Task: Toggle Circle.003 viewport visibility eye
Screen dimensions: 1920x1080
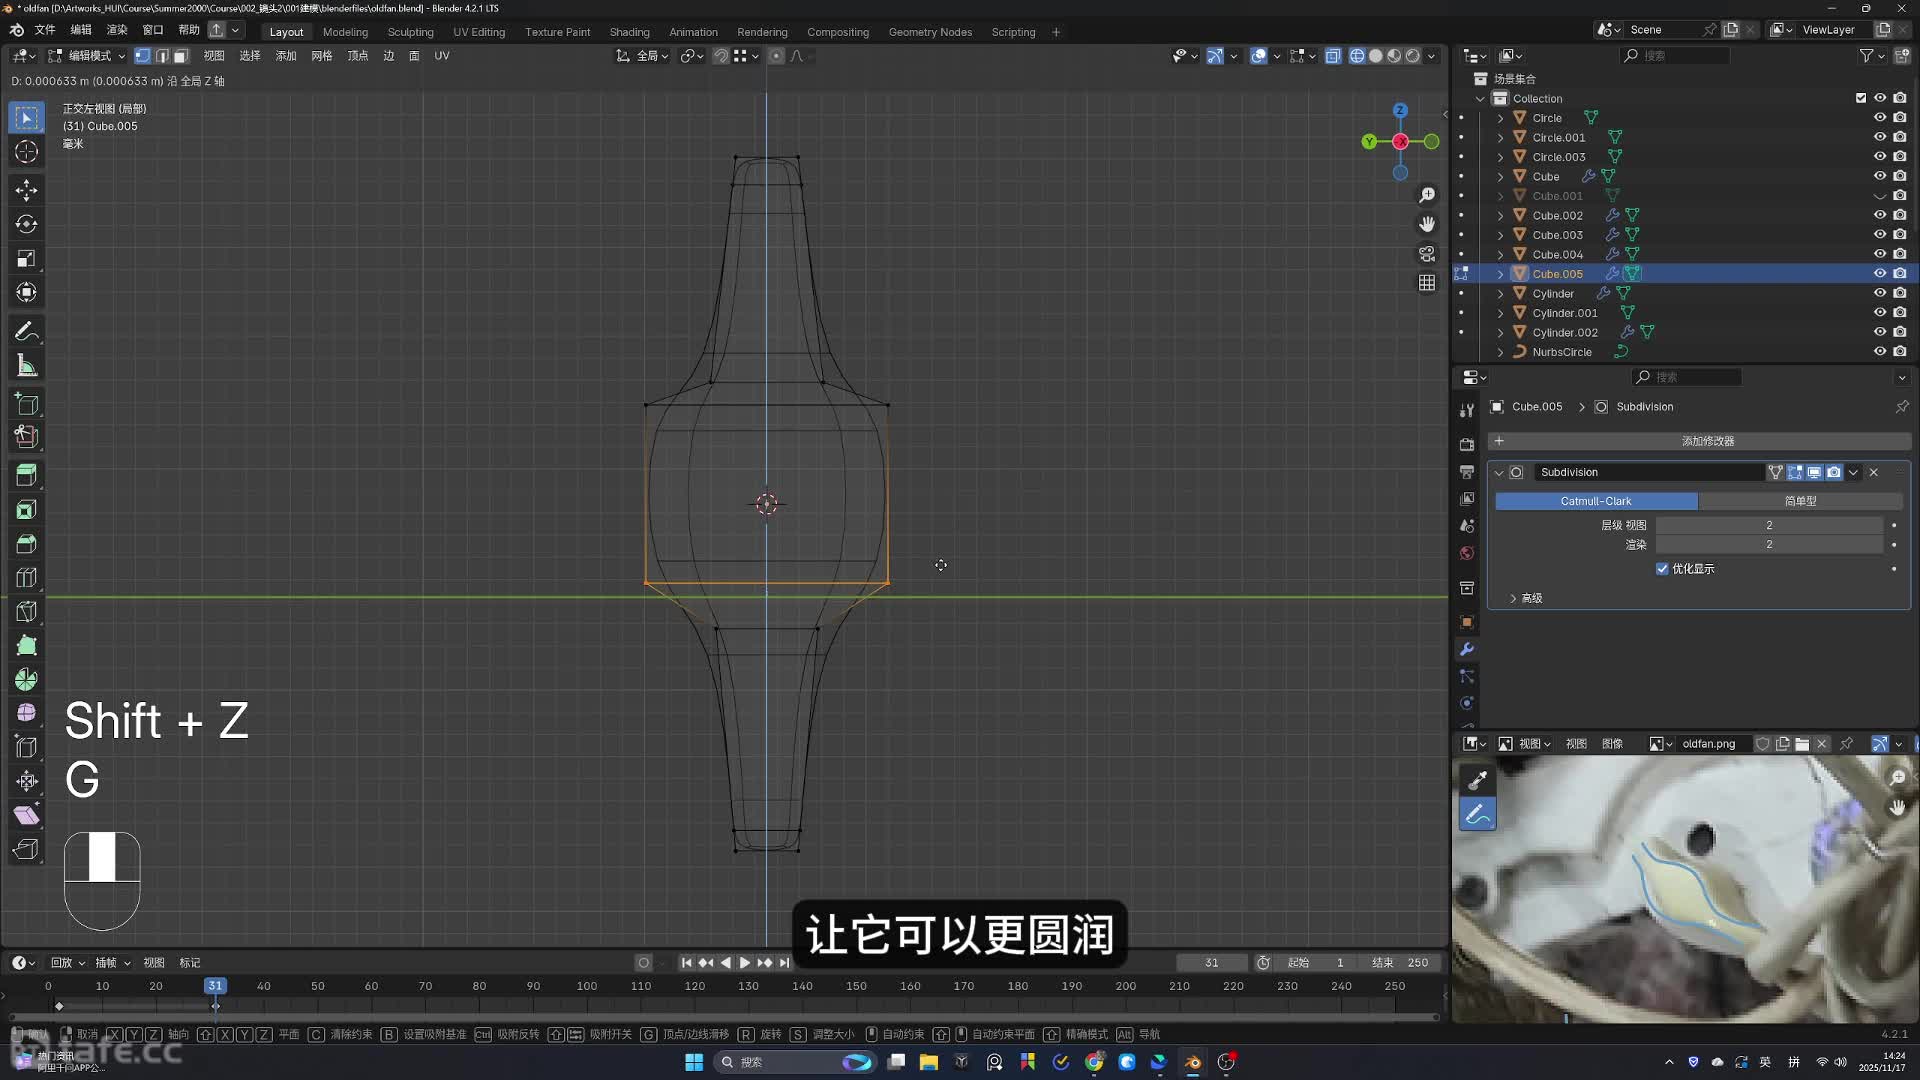Action: point(1879,157)
